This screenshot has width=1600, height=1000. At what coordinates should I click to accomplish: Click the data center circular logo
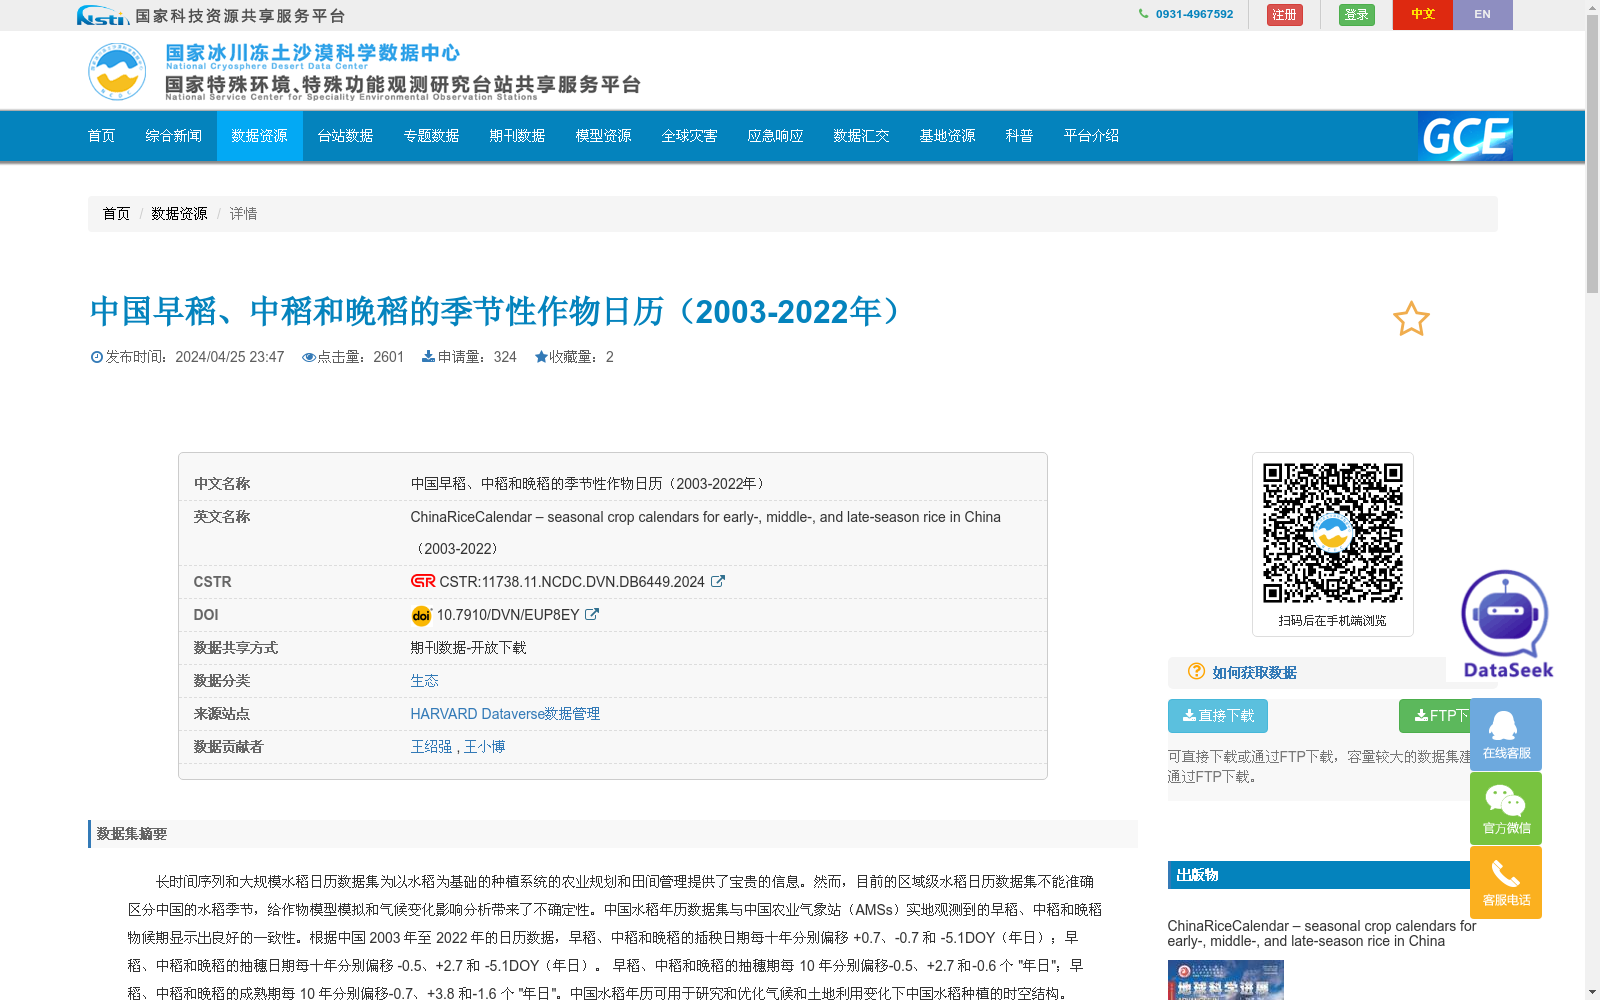(x=117, y=71)
